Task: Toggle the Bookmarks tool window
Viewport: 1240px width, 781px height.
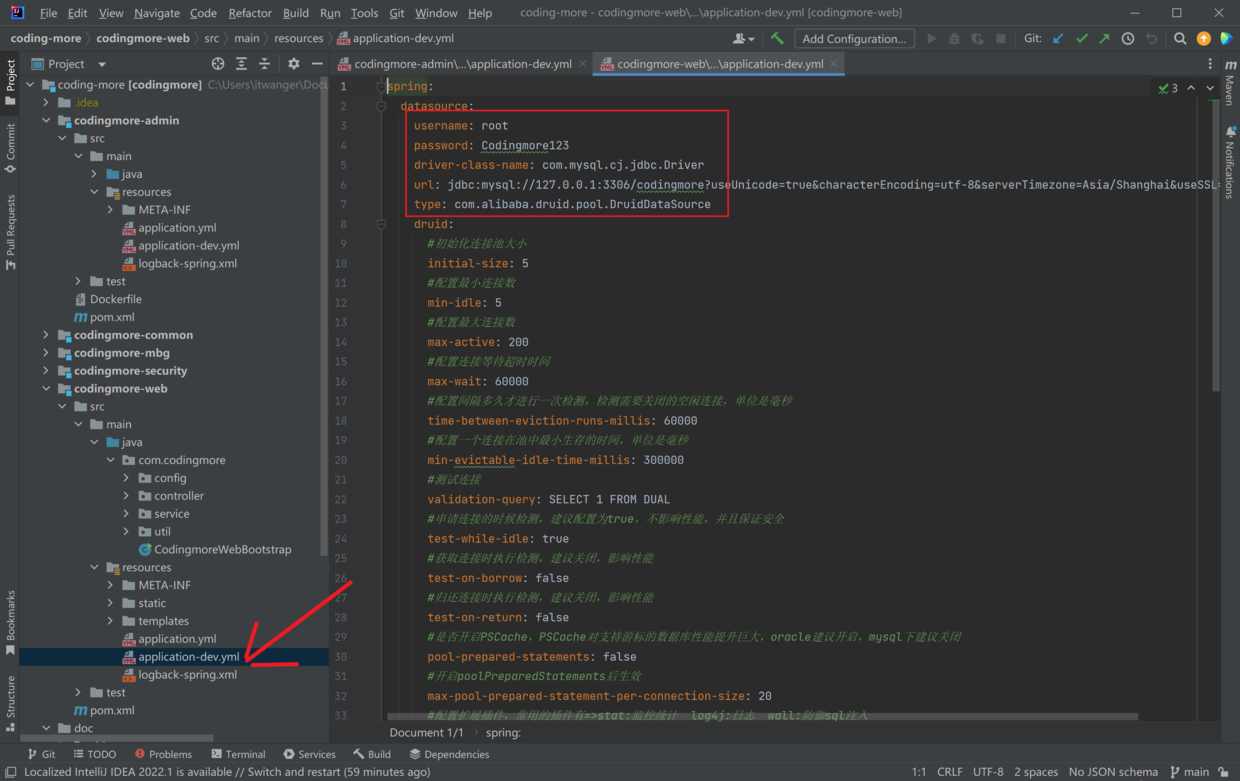Action: 11,622
